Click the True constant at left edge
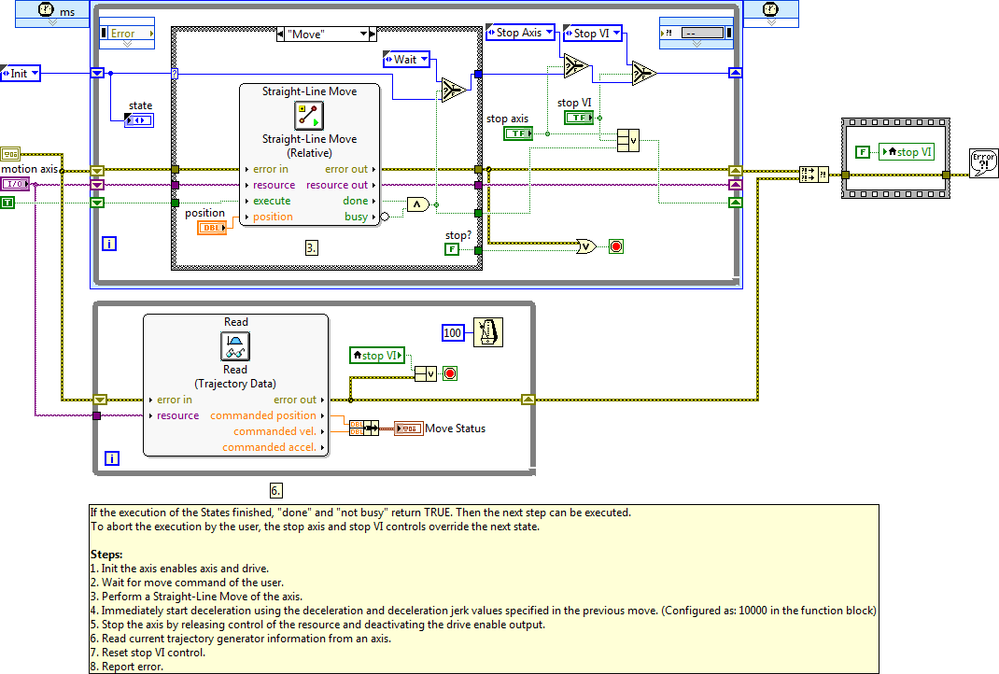 8,203
